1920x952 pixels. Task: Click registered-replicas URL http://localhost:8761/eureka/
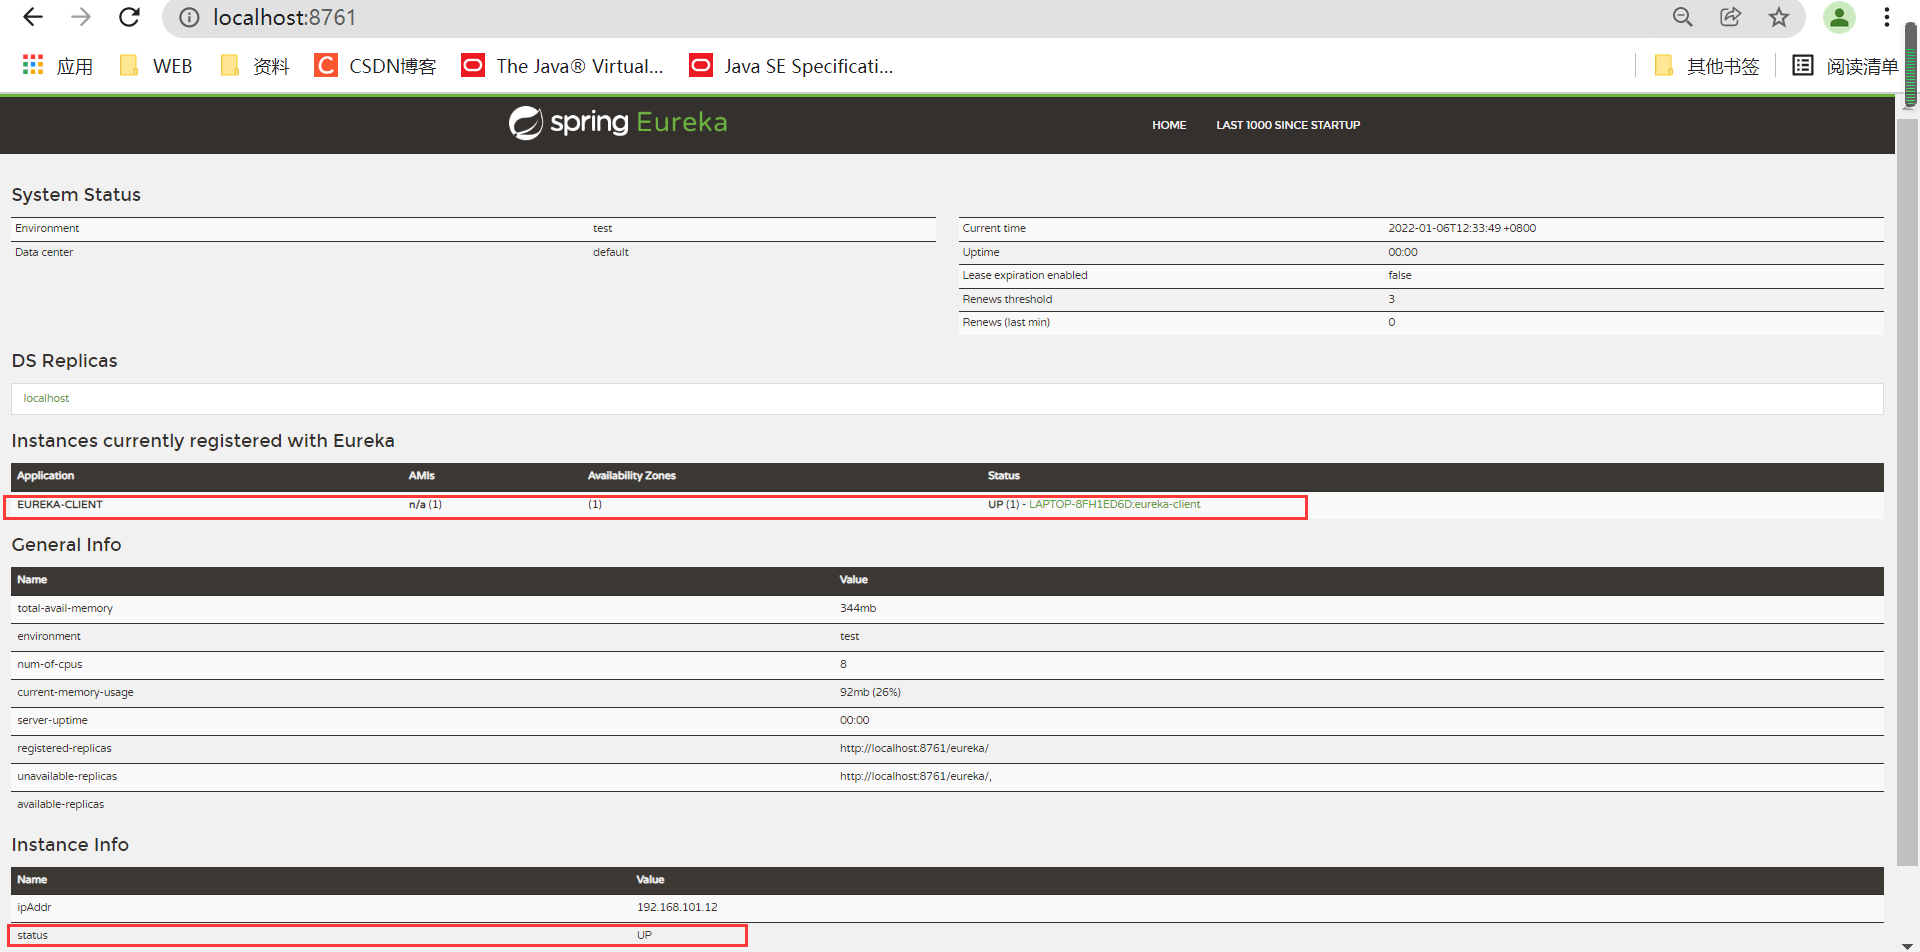tap(914, 748)
